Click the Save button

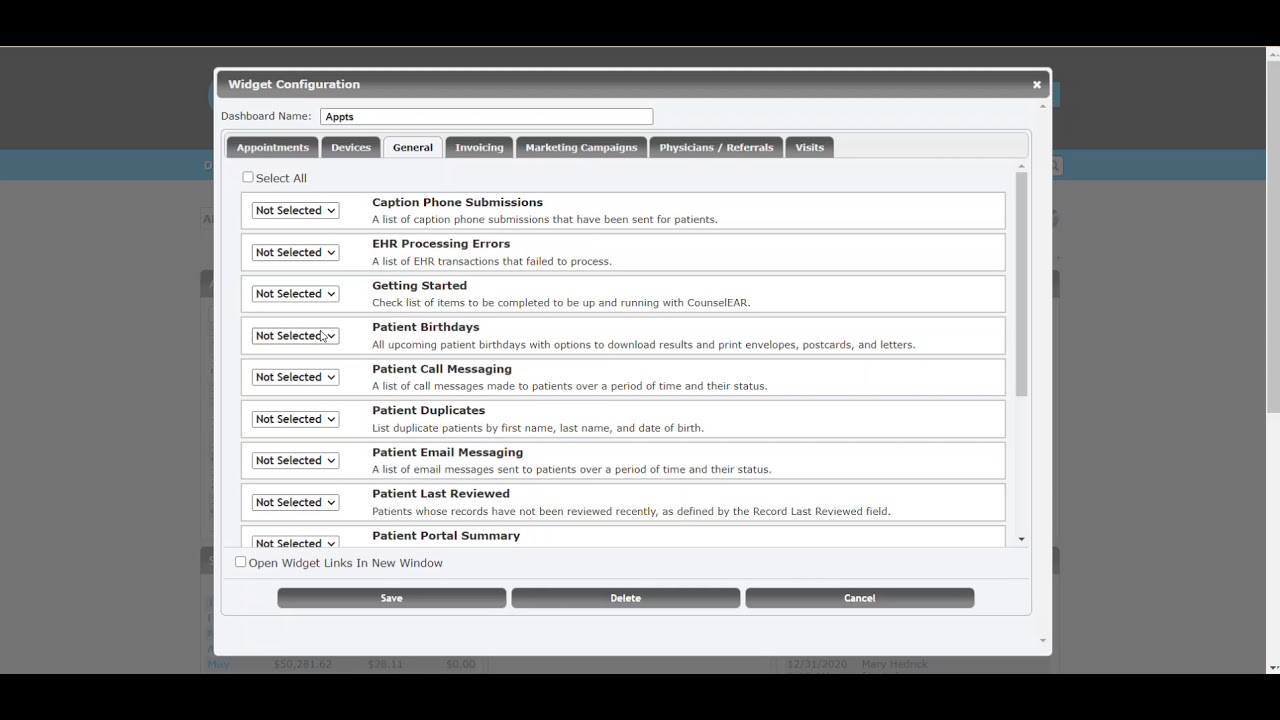click(x=392, y=598)
